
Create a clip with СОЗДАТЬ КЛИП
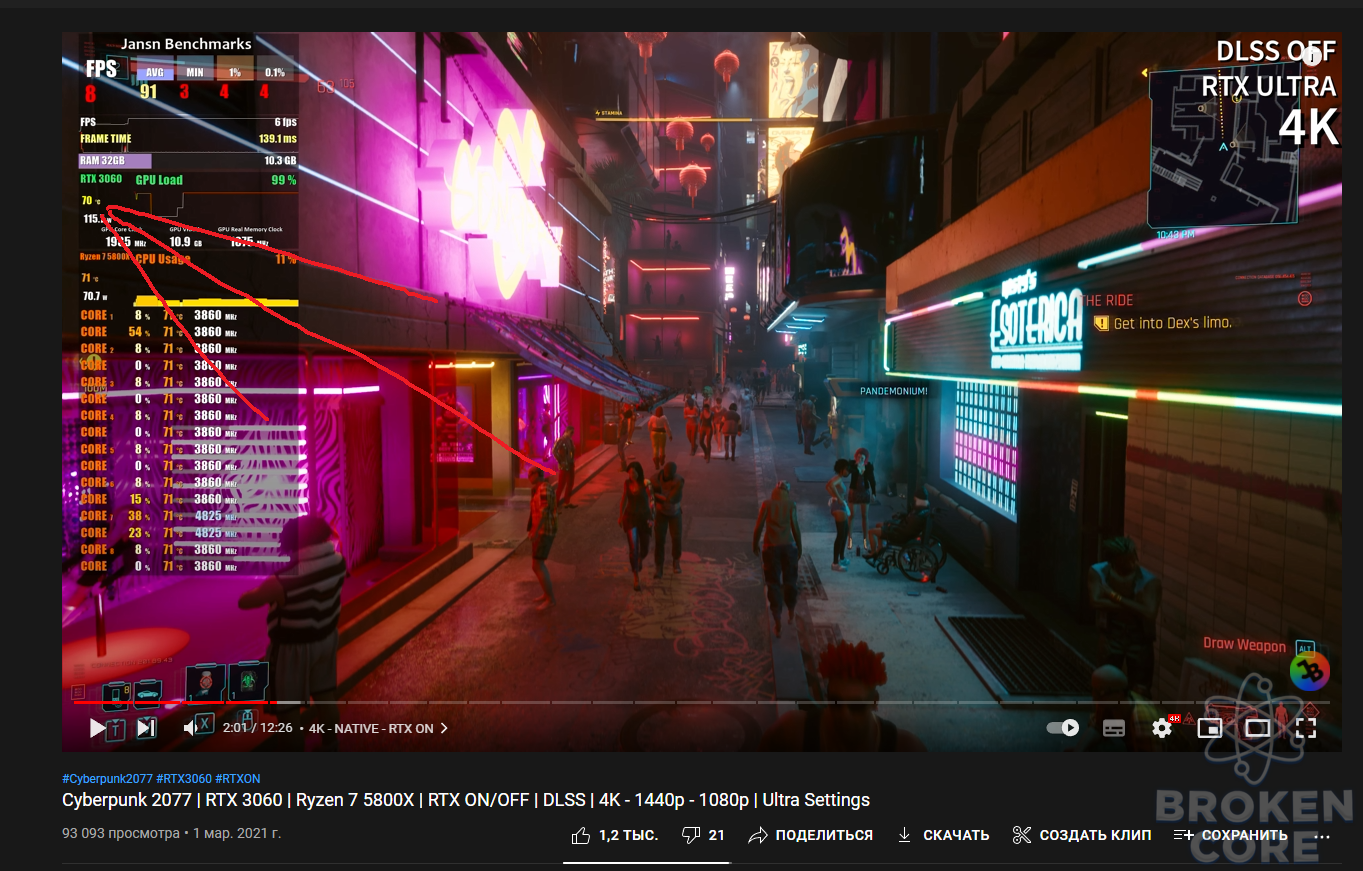1082,835
